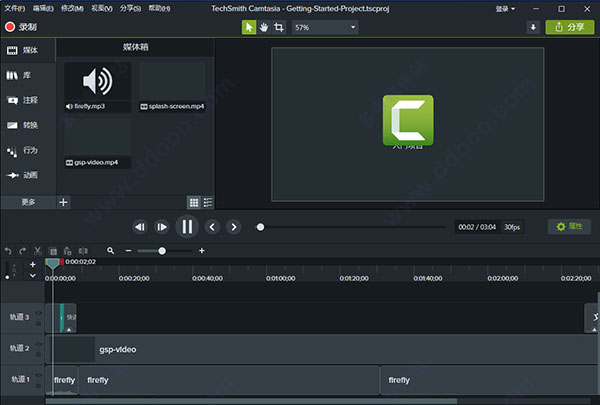Click the Undo icon on timeline toolbar
This screenshot has width=600, height=405.
[8, 251]
